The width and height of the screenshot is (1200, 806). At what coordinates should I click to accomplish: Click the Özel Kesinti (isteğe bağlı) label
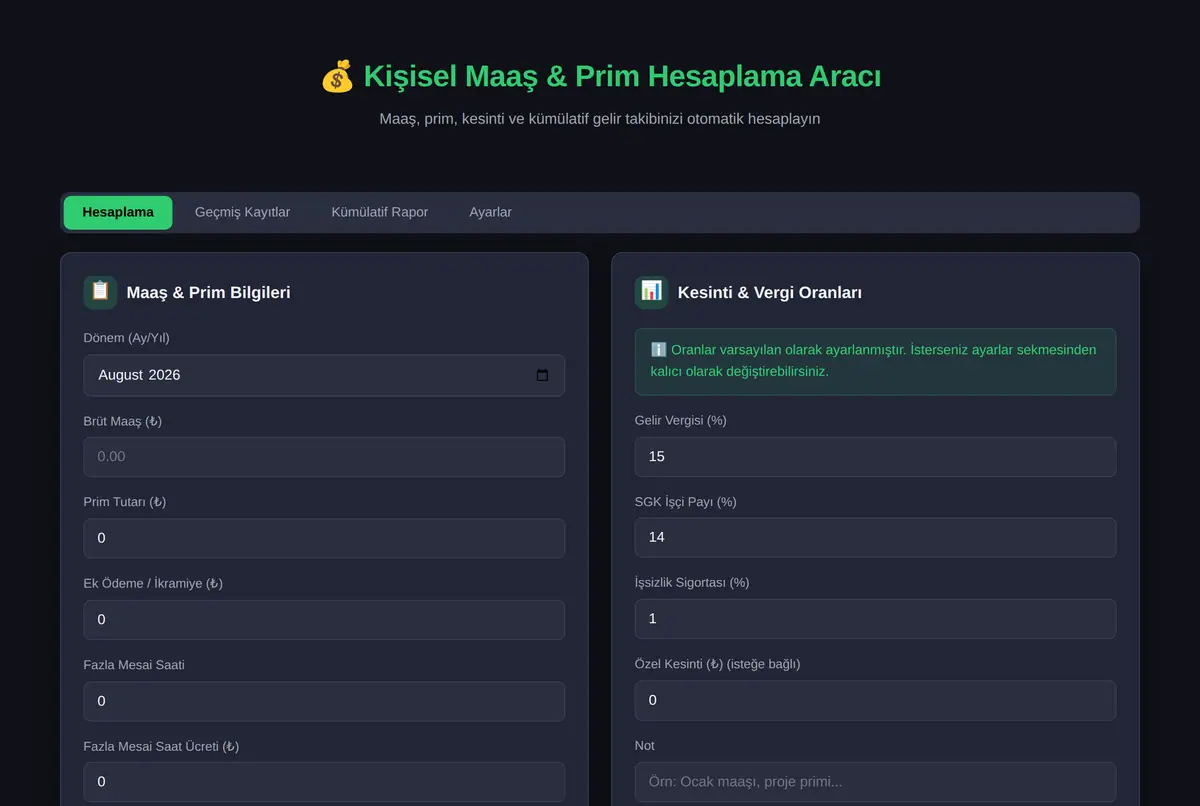[718, 664]
